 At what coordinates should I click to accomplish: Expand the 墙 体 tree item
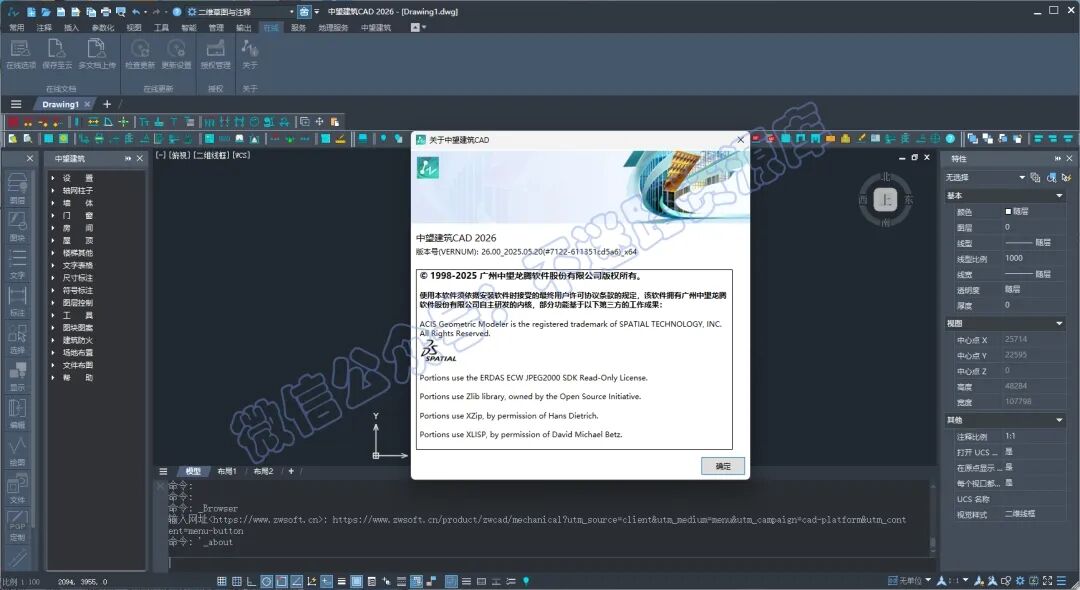click(x=53, y=203)
